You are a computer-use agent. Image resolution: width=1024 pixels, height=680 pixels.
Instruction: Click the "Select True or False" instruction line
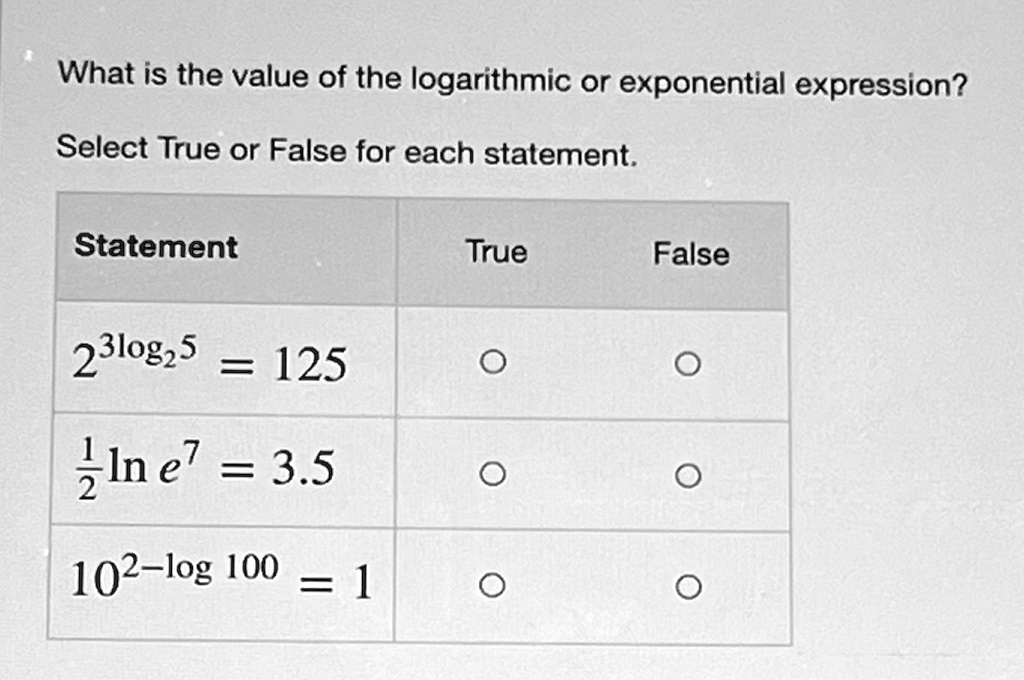tap(346, 151)
